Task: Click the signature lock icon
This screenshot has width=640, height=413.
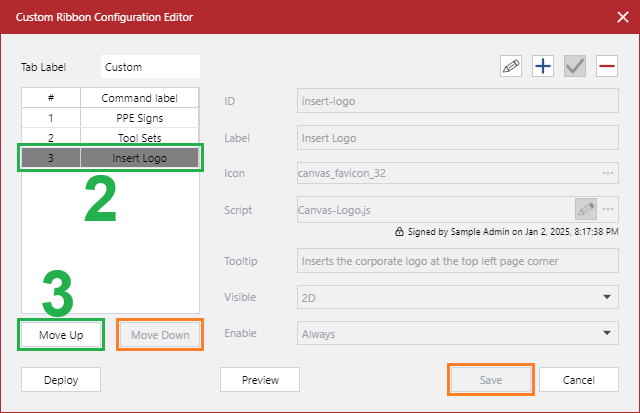Action: tap(399, 230)
